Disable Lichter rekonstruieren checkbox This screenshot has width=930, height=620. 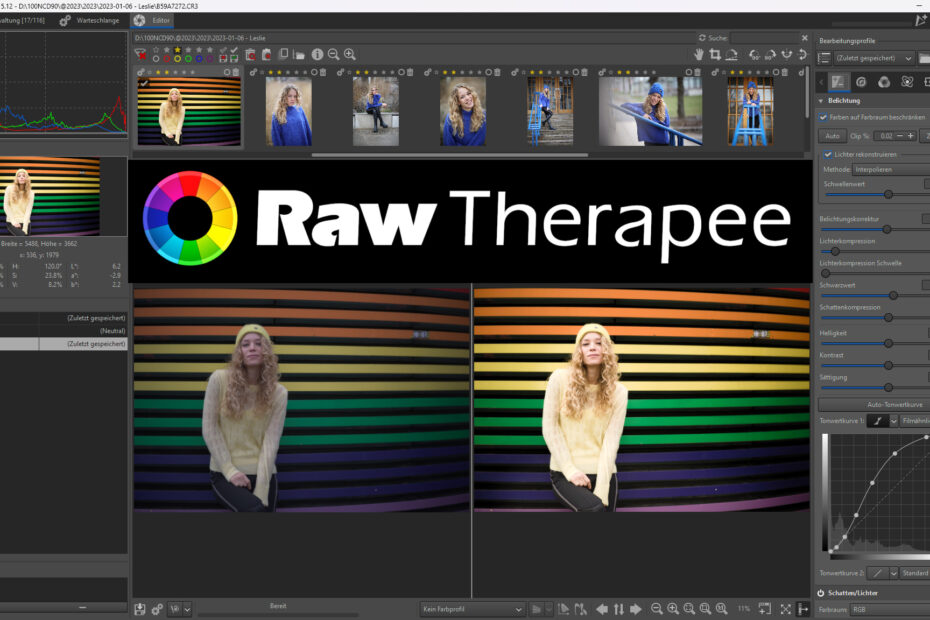pyautogui.click(x=828, y=155)
